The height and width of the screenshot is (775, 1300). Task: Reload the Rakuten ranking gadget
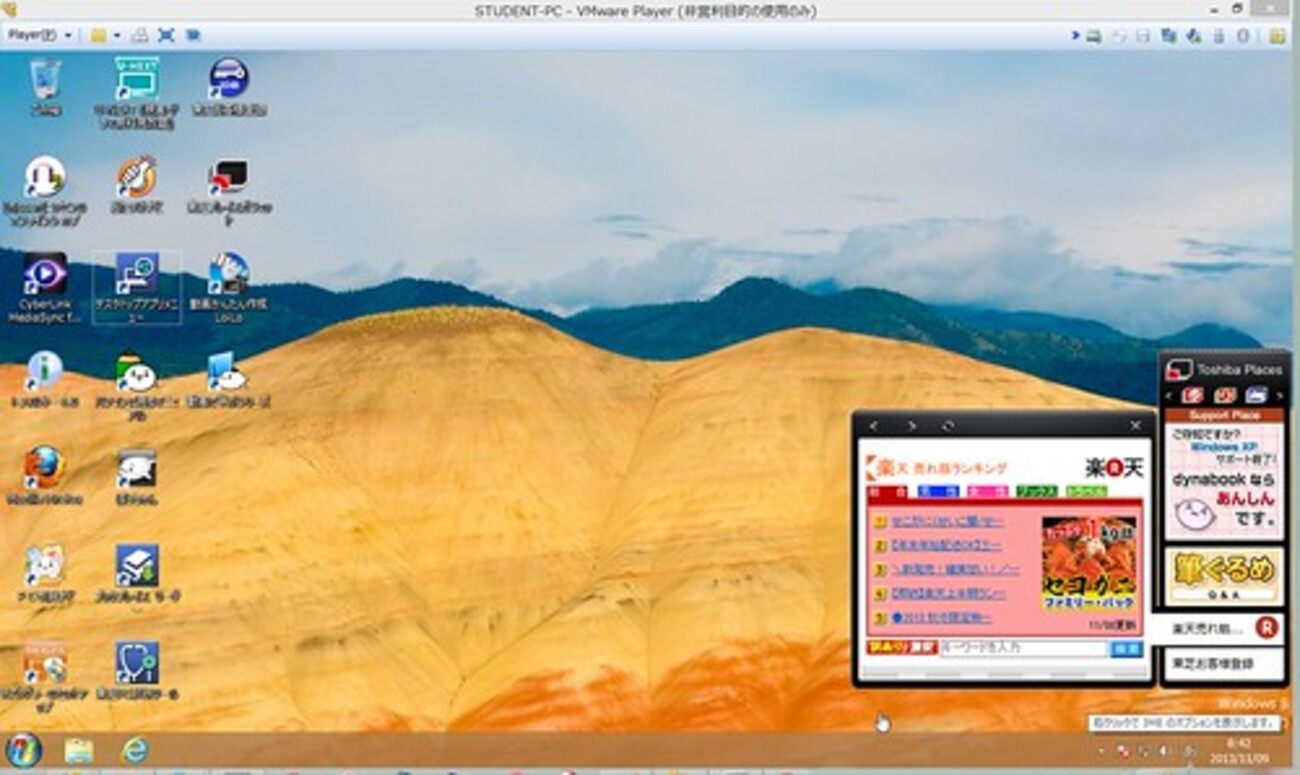pyautogui.click(x=948, y=426)
